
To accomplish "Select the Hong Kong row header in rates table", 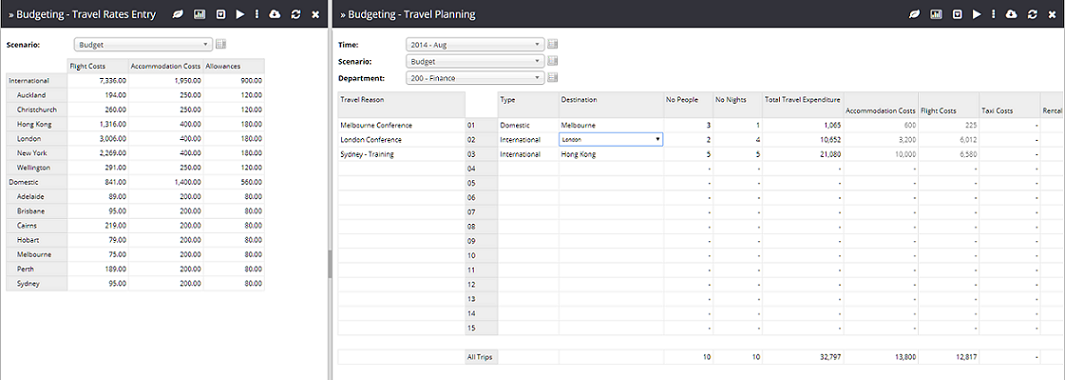I will (37, 124).
